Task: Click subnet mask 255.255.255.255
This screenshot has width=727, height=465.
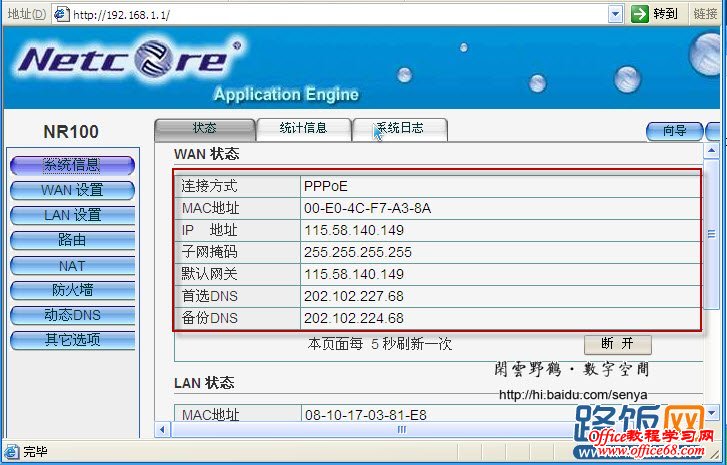Action: tap(357, 252)
